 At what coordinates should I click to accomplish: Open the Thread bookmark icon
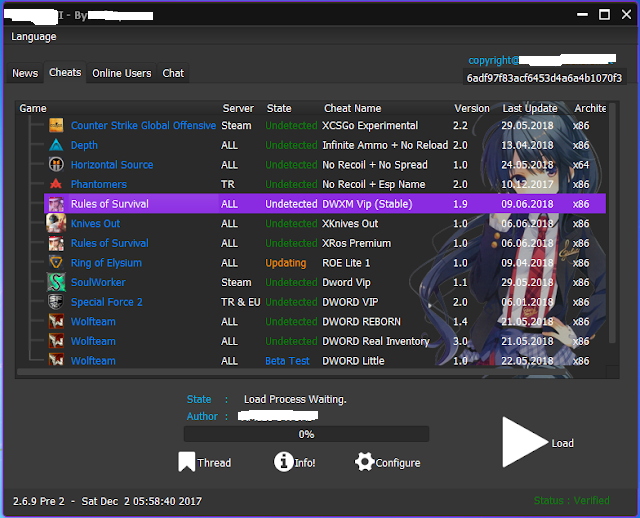(187, 462)
